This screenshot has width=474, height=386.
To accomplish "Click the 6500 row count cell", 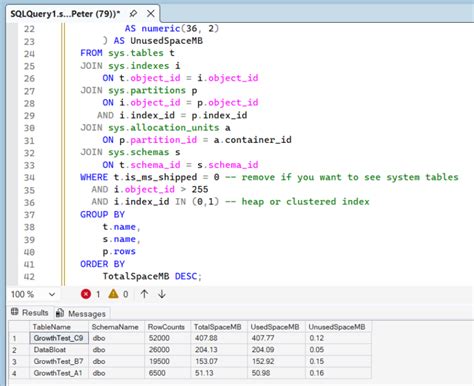I will [x=167, y=373].
